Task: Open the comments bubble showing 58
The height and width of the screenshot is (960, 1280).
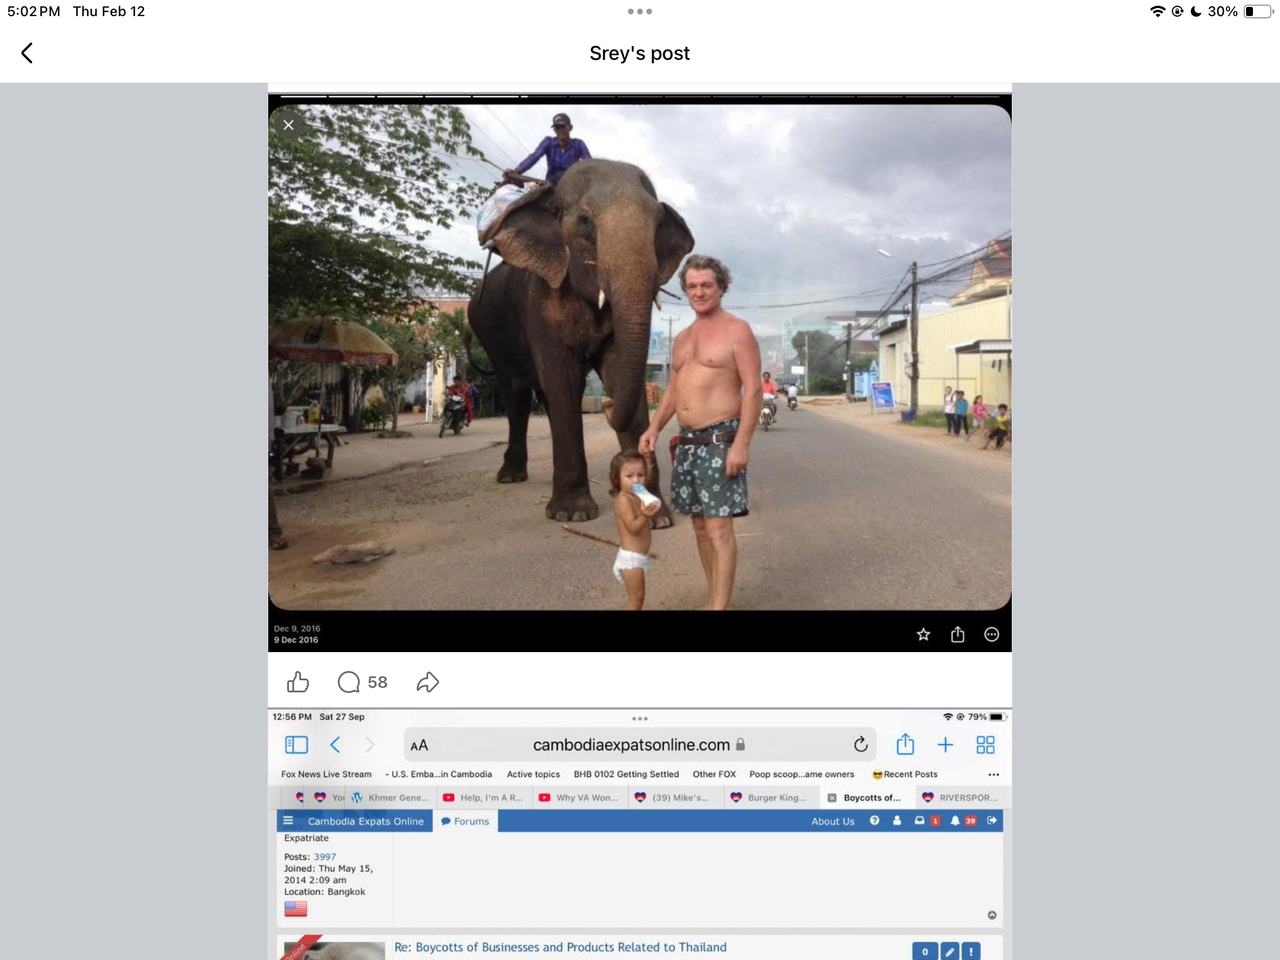Action: [362, 682]
